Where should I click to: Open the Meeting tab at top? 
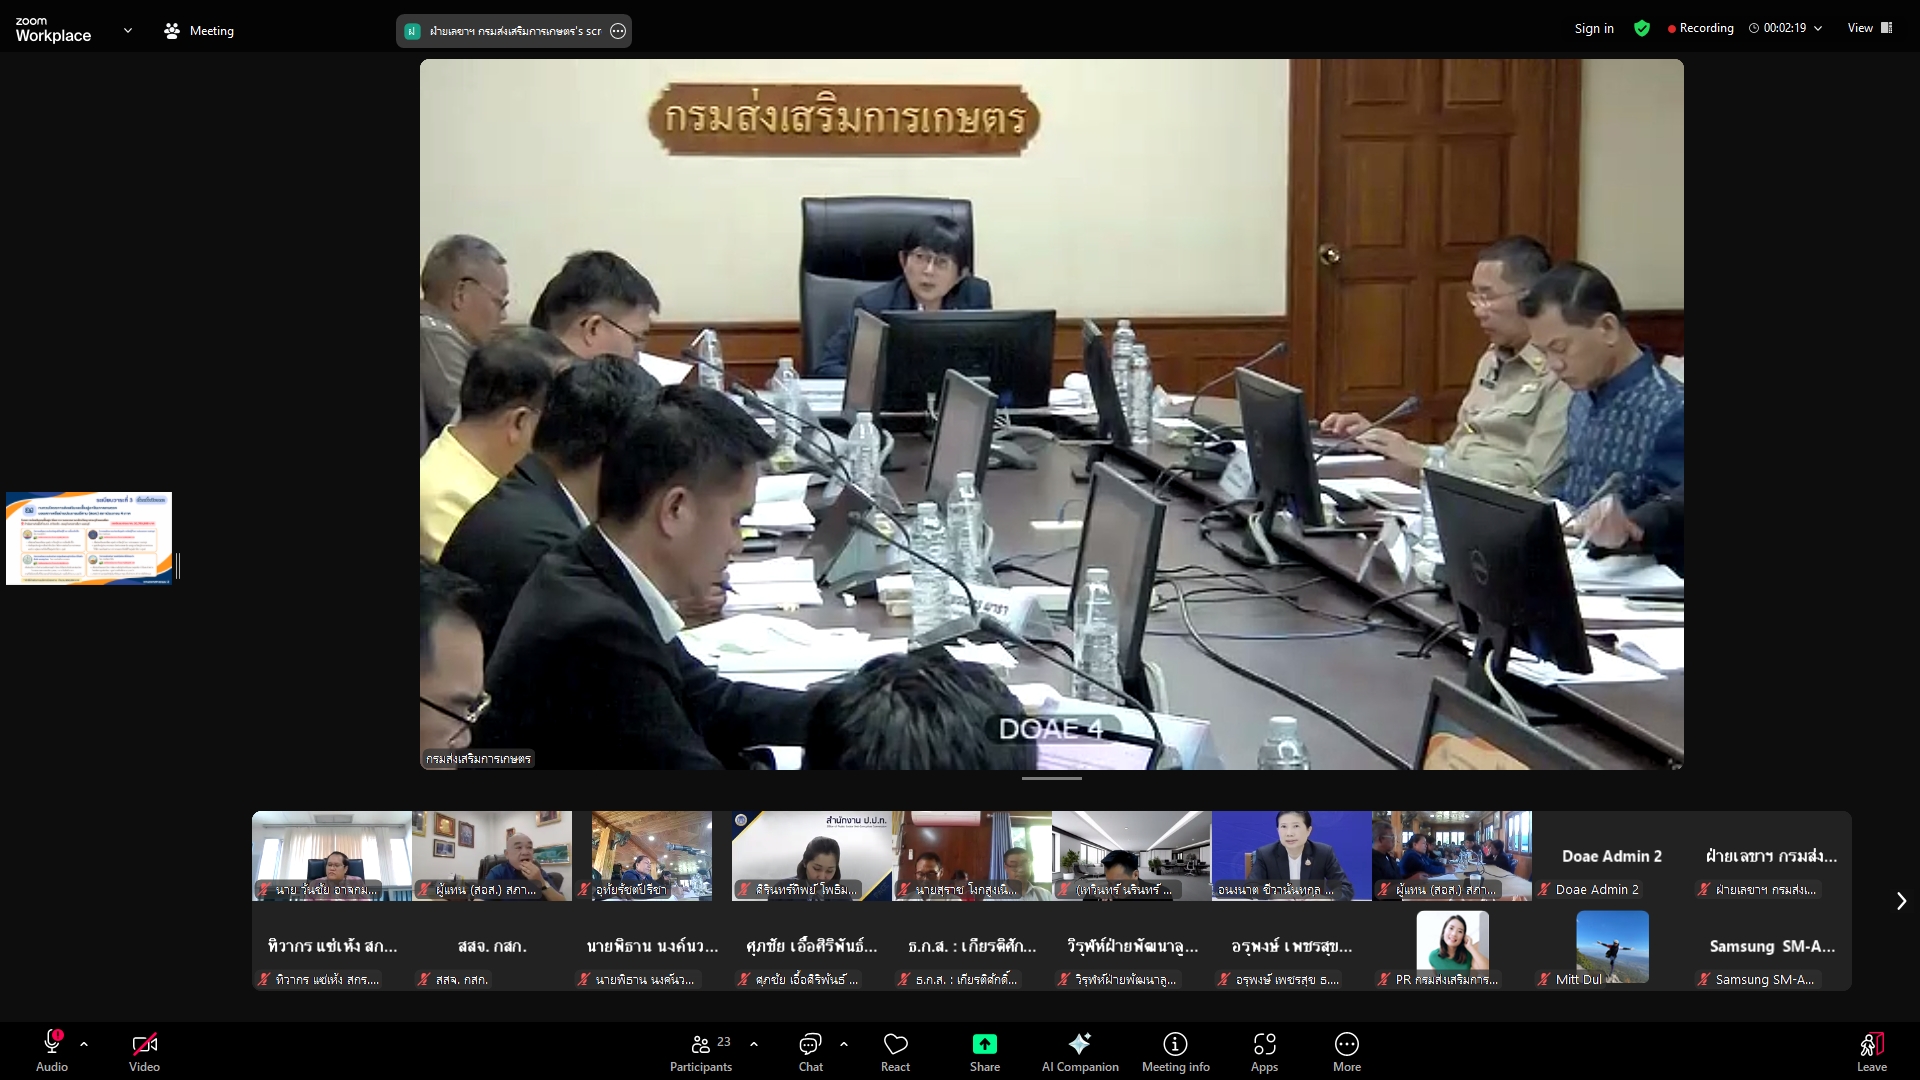tap(199, 31)
